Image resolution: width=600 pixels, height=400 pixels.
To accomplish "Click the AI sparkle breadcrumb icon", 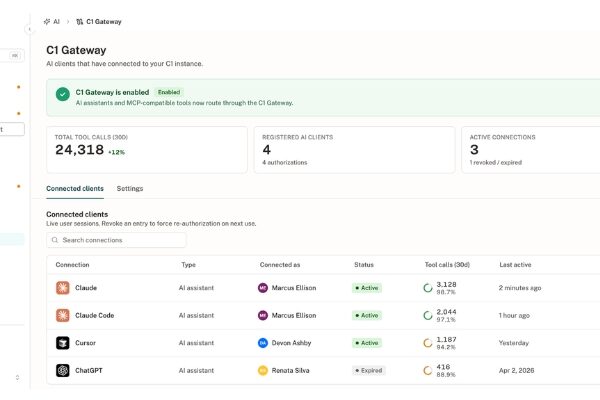I will click(x=47, y=22).
